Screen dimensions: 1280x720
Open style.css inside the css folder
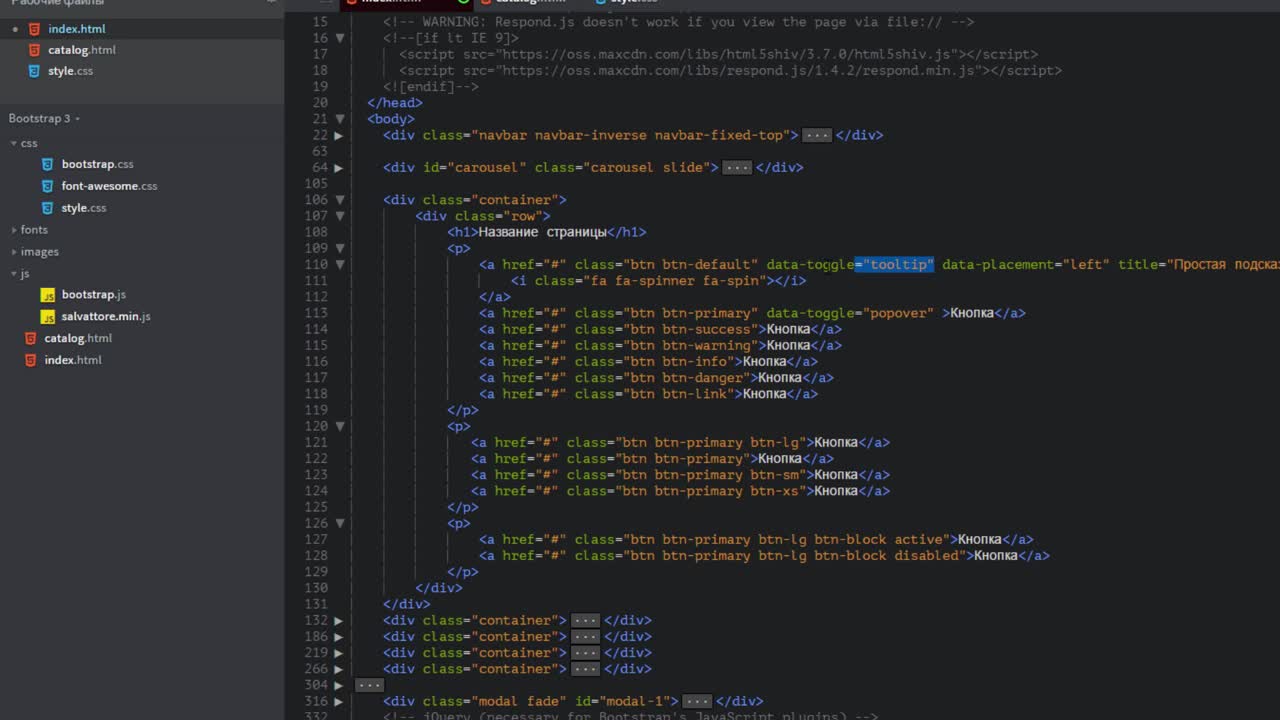[84, 208]
